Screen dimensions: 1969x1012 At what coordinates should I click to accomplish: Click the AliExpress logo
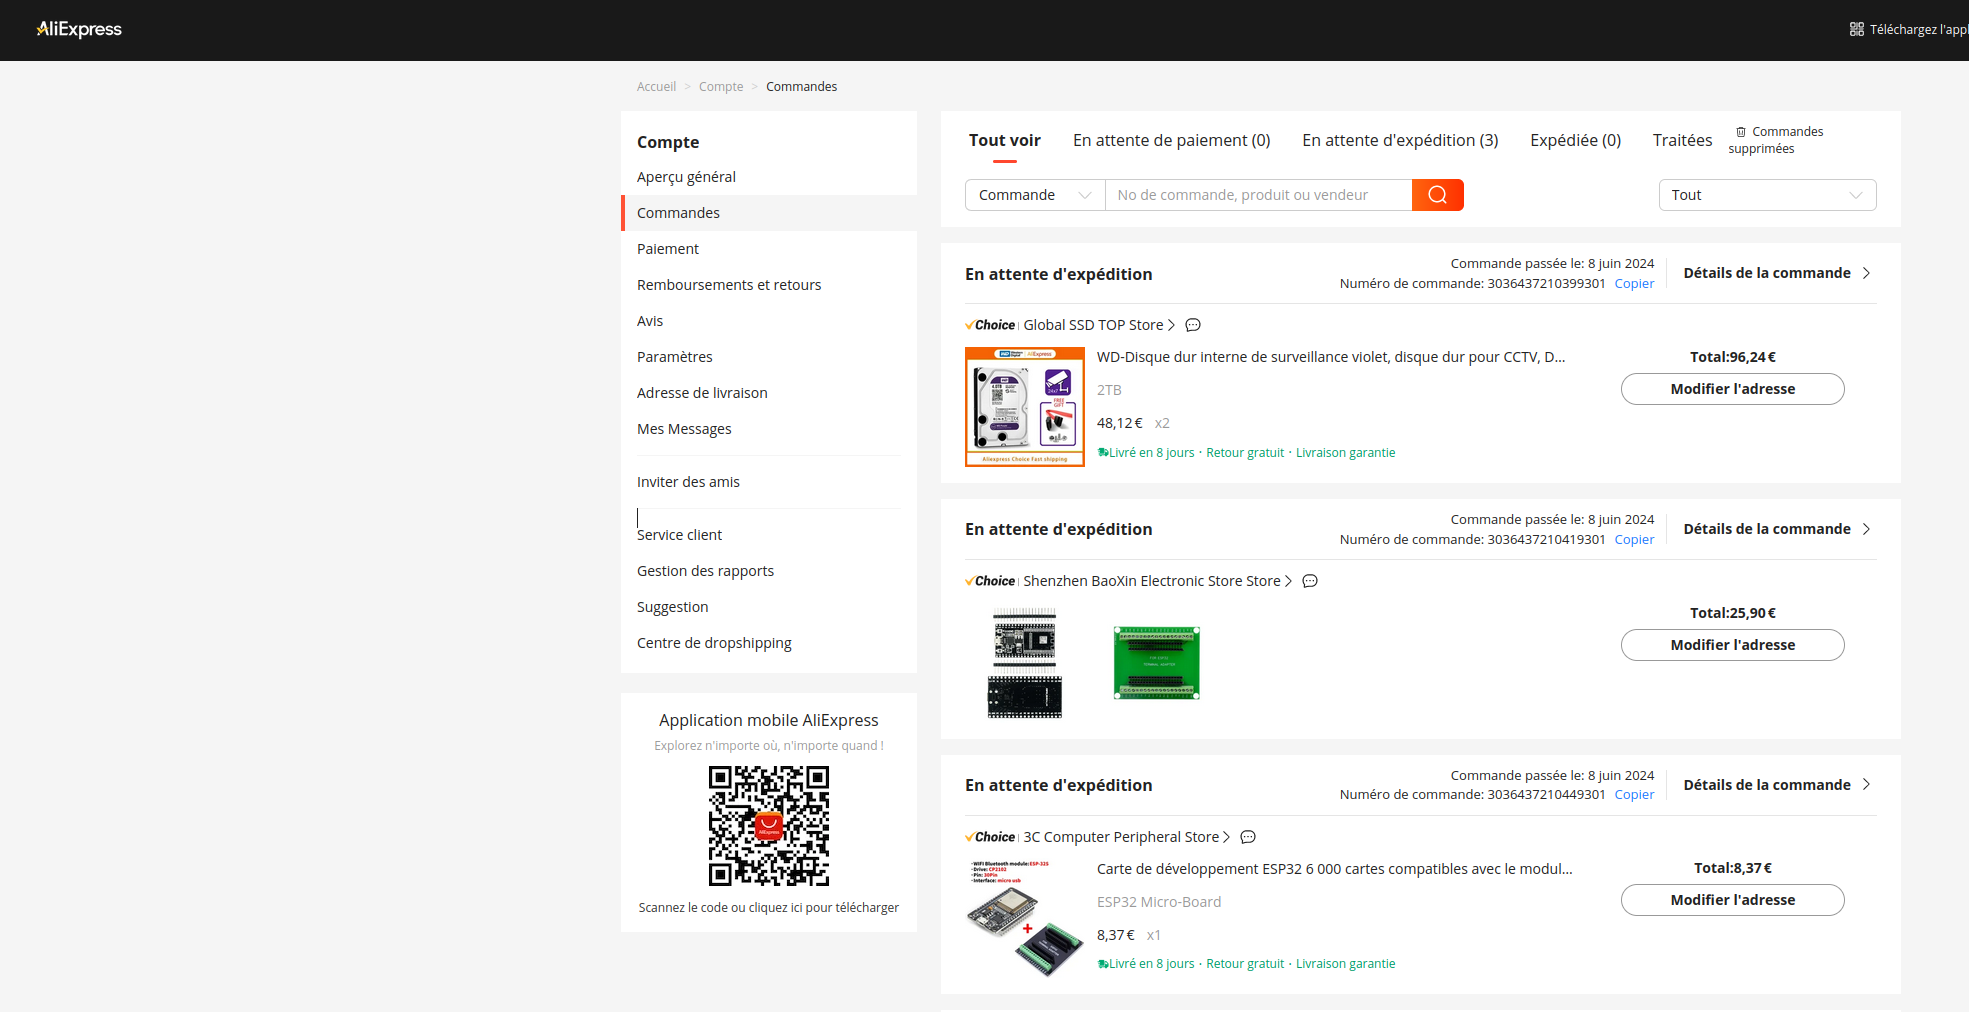point(79,29)
